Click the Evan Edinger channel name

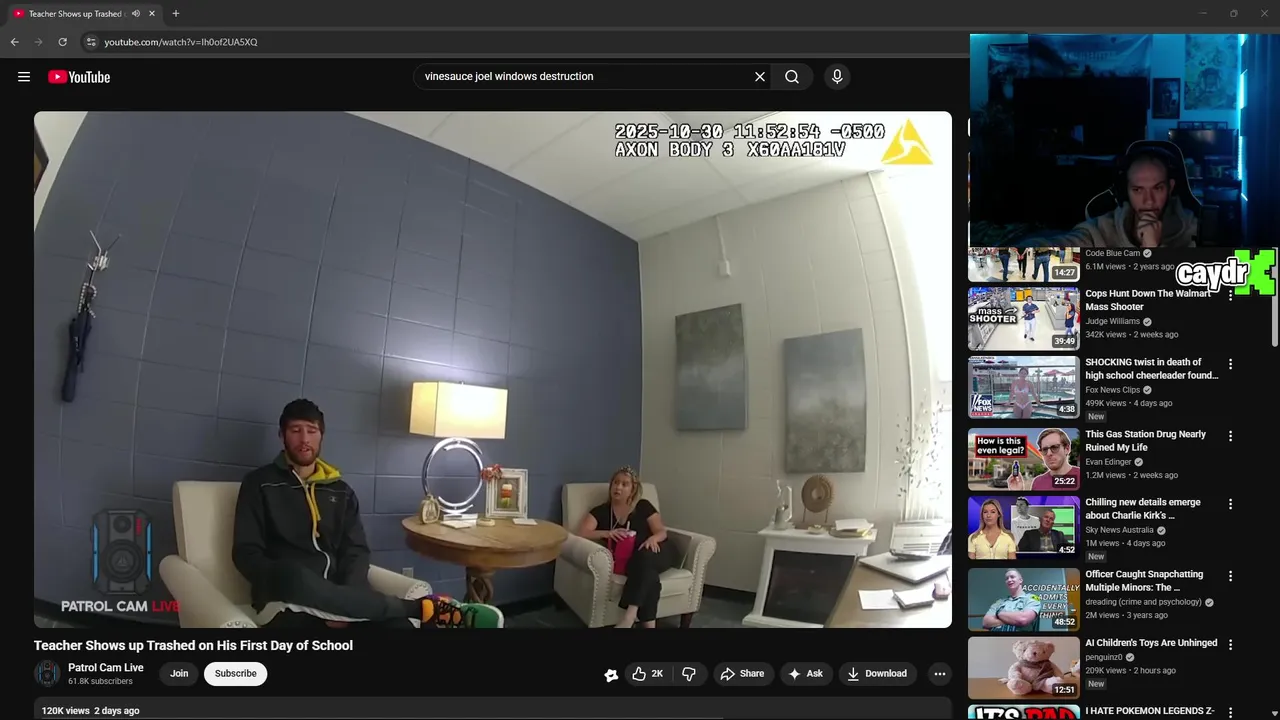(x=1108, y=462)
